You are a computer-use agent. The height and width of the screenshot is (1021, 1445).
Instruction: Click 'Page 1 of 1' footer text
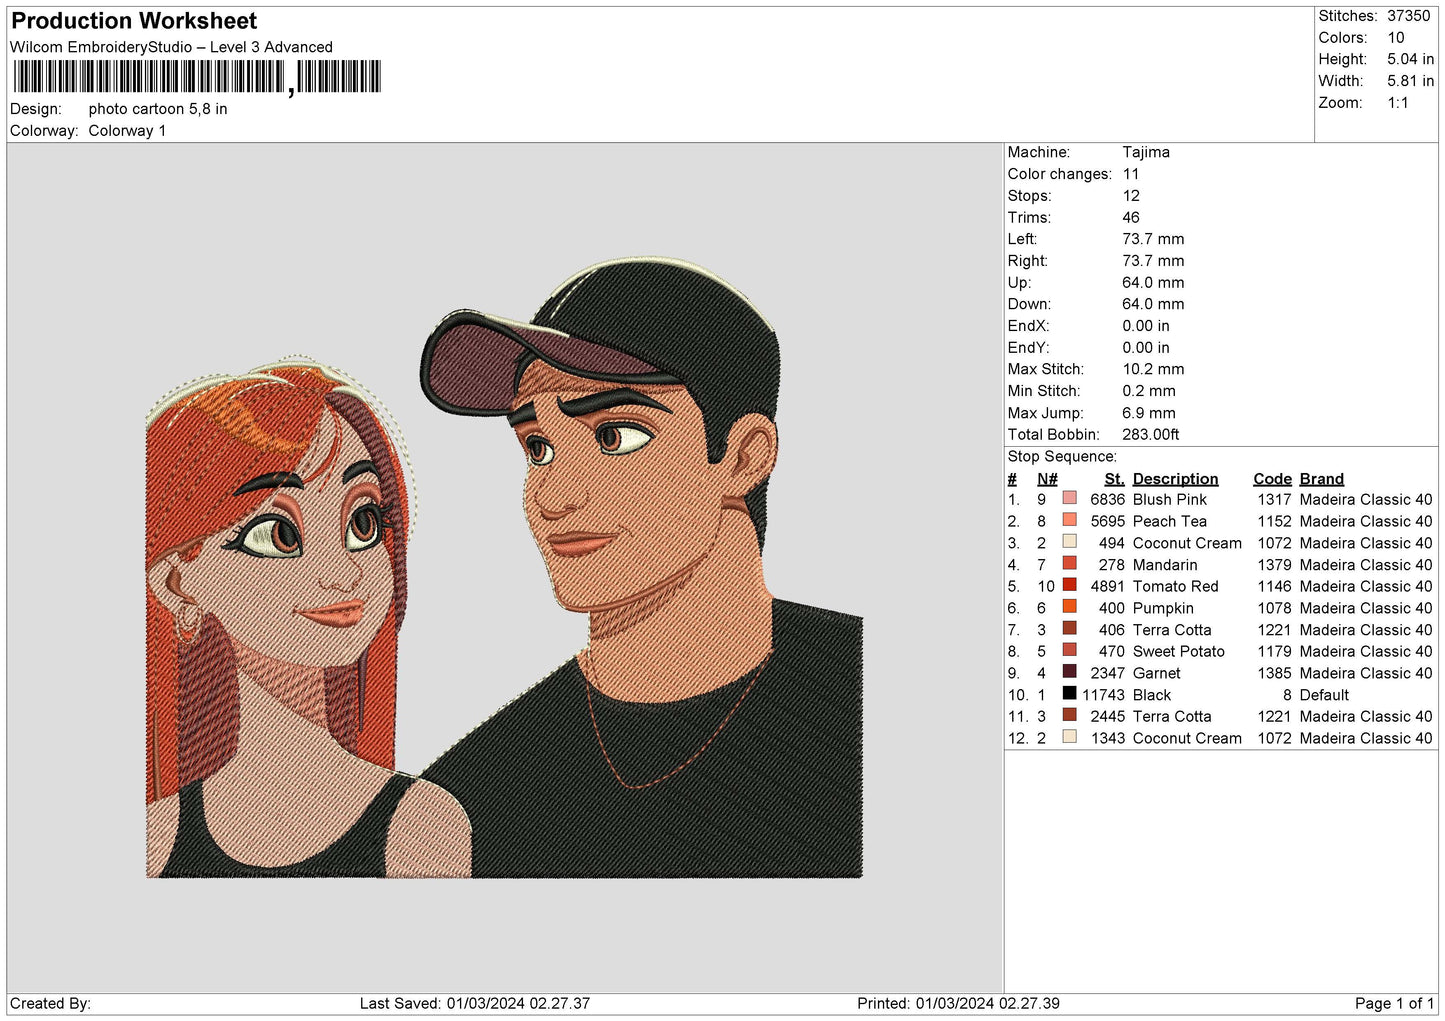pyautogui.click(x=1395, y=1003)
